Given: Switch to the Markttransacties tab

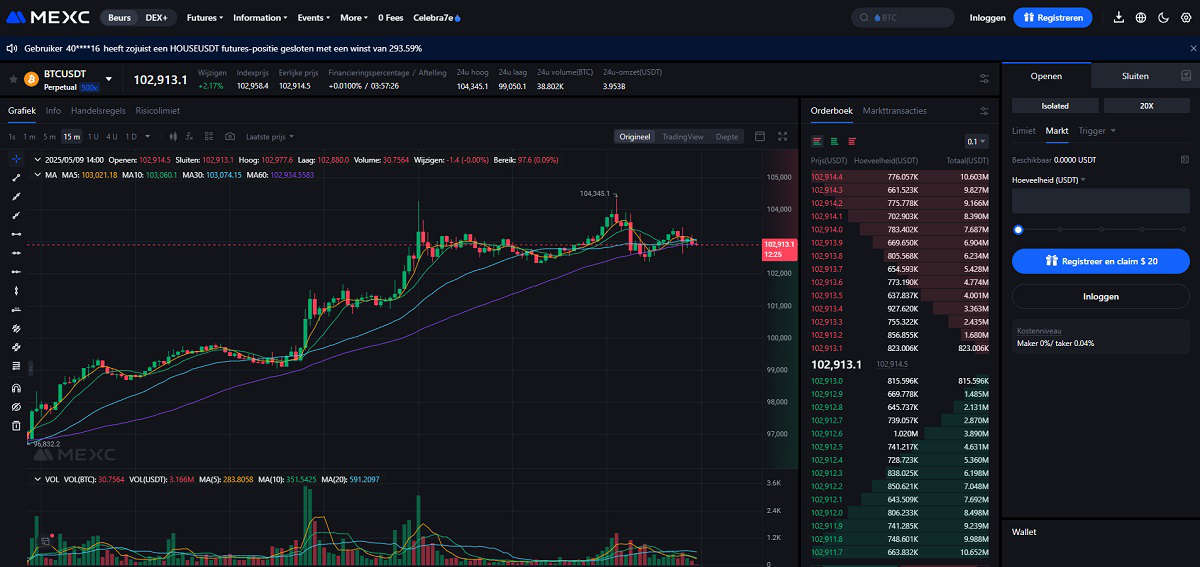Looking at the screenshot, I should pos(894,111).
